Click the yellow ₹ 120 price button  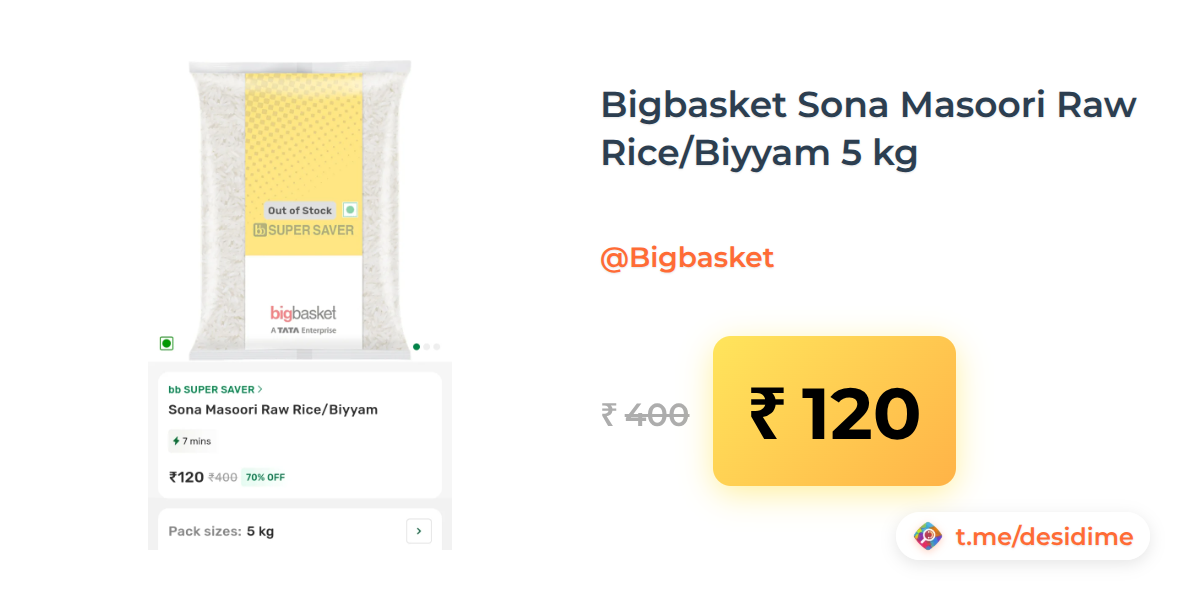click(x=834, y=411)
